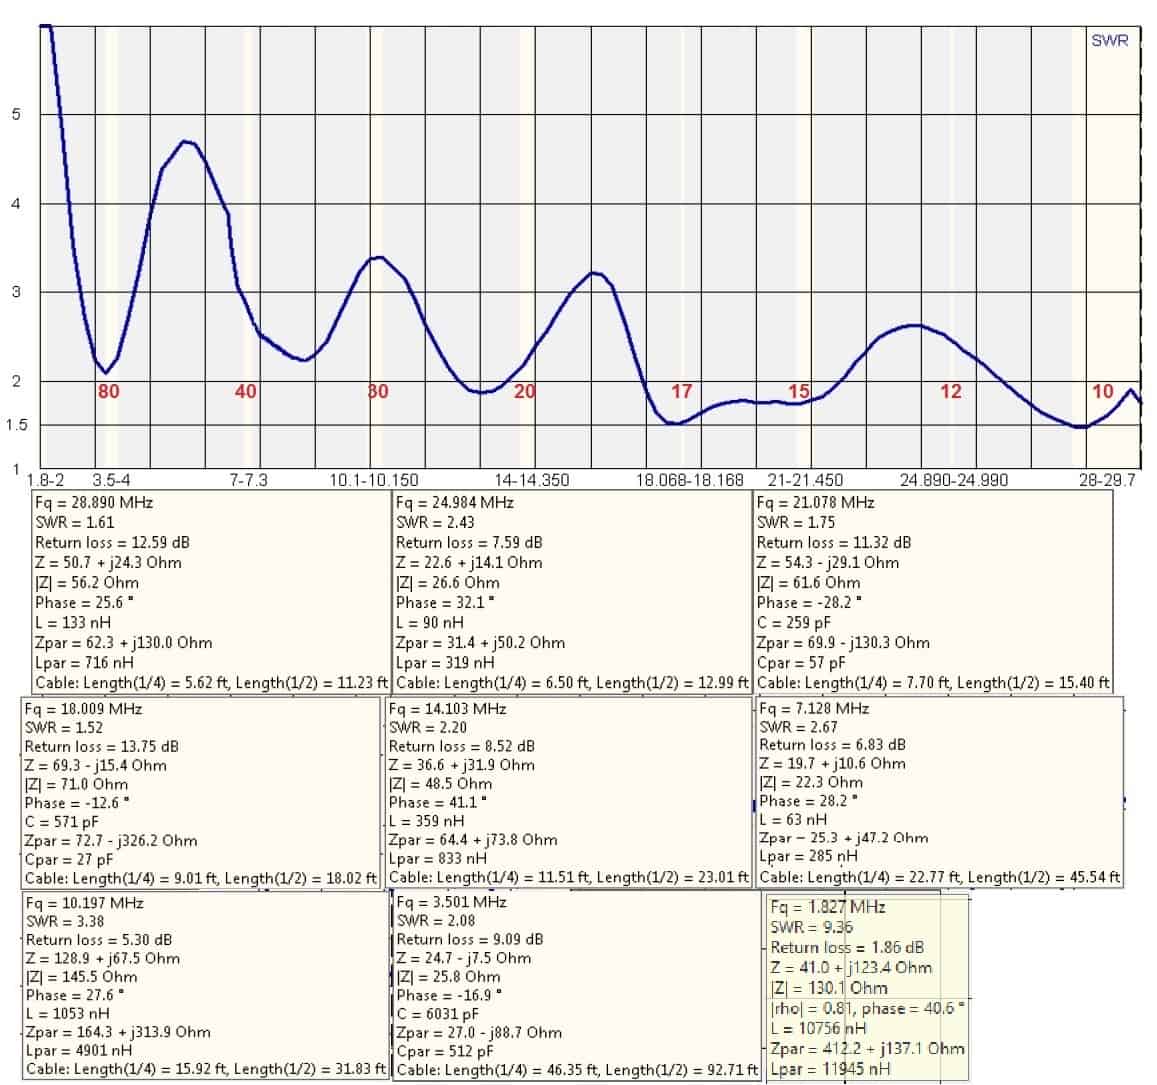Select the red 40 band marker
The width and height of the screenshot is (1157, 1085).
point(245,391)
